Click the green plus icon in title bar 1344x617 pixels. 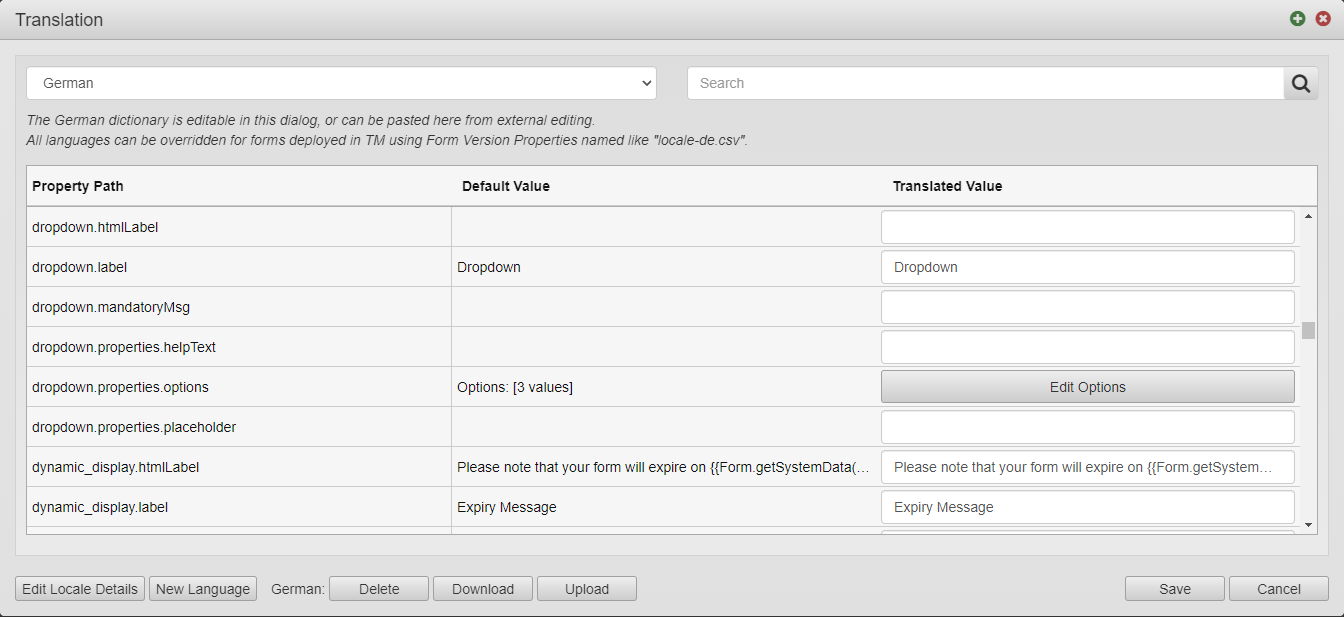point(1297,19)
